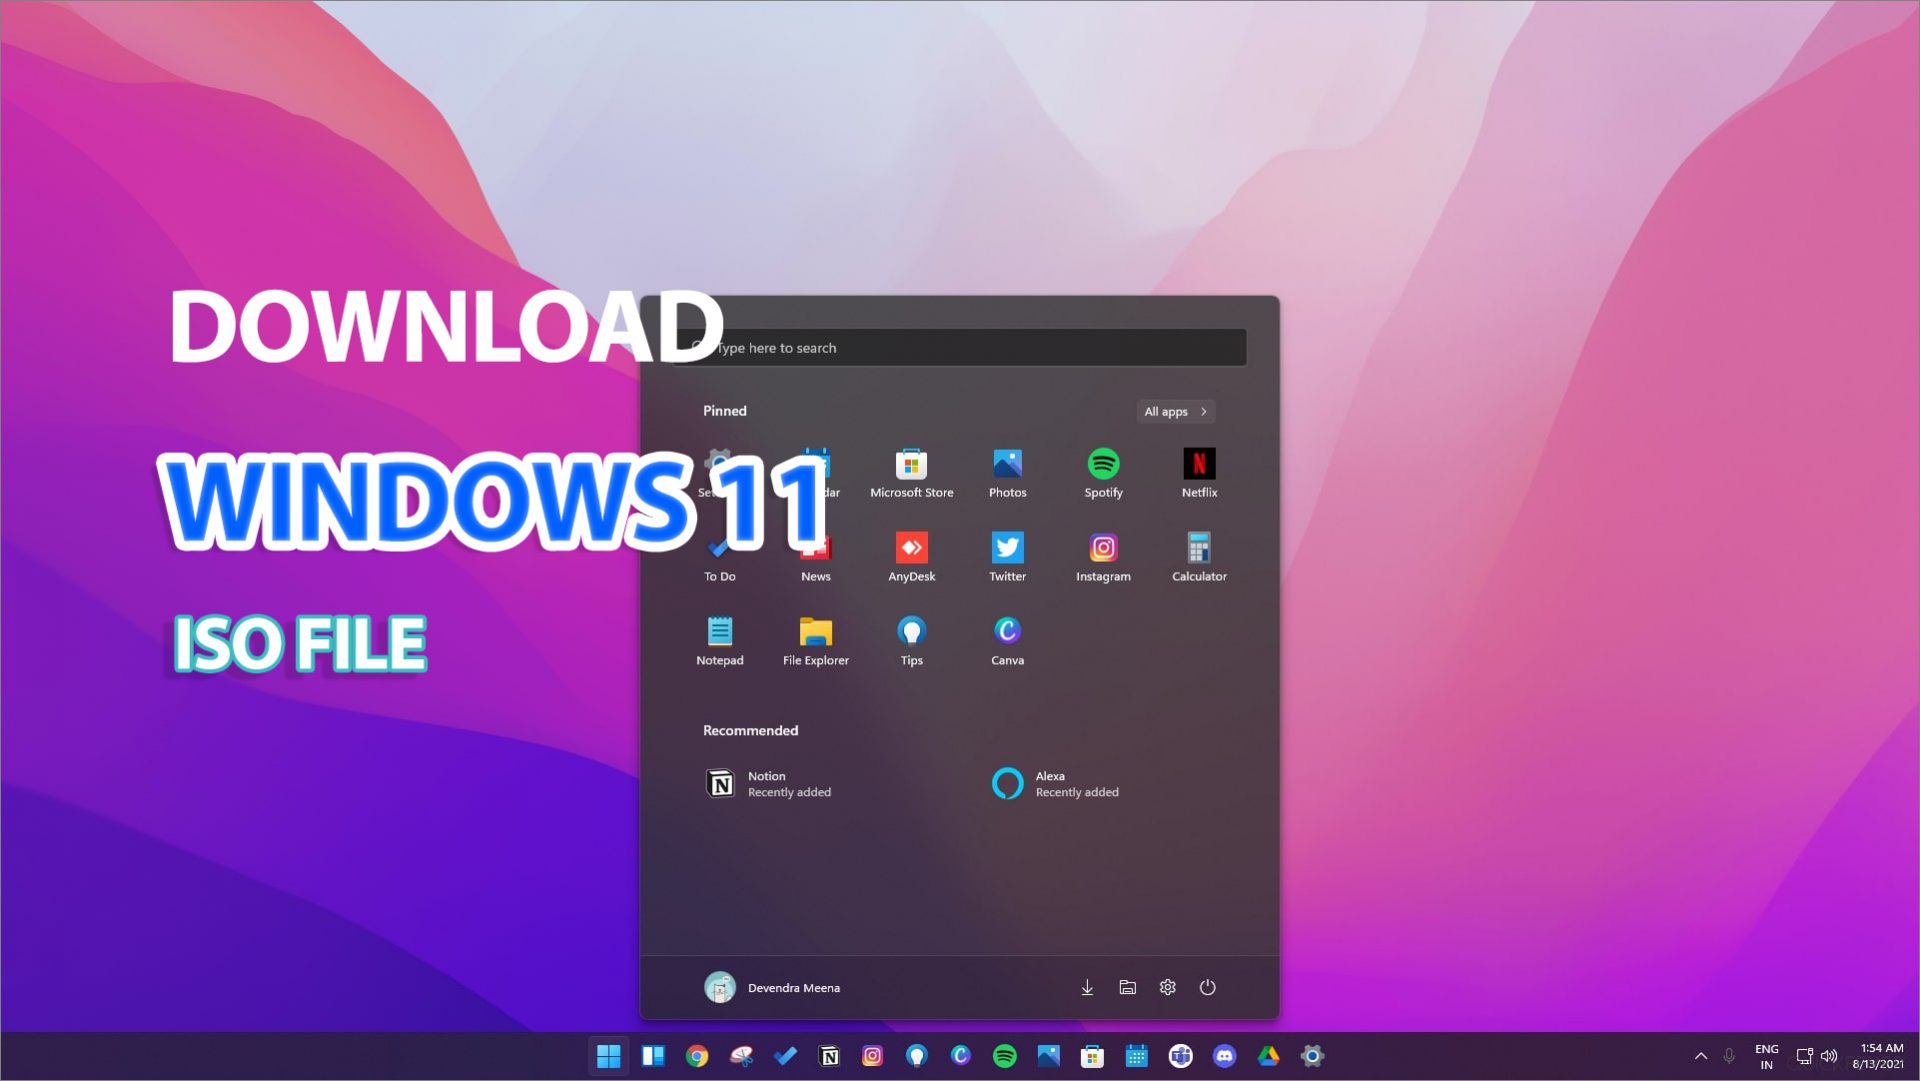Open the Tips pinned app
The width and height of the screenshot is (1920, 1081).
pos(911,642)
